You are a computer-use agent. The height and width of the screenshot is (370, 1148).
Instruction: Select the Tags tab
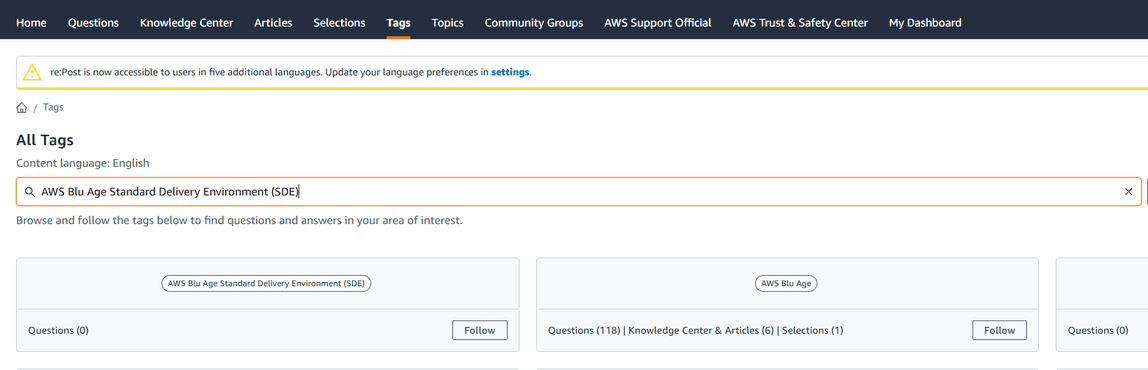pyautogui.click(x=398, y=23)
